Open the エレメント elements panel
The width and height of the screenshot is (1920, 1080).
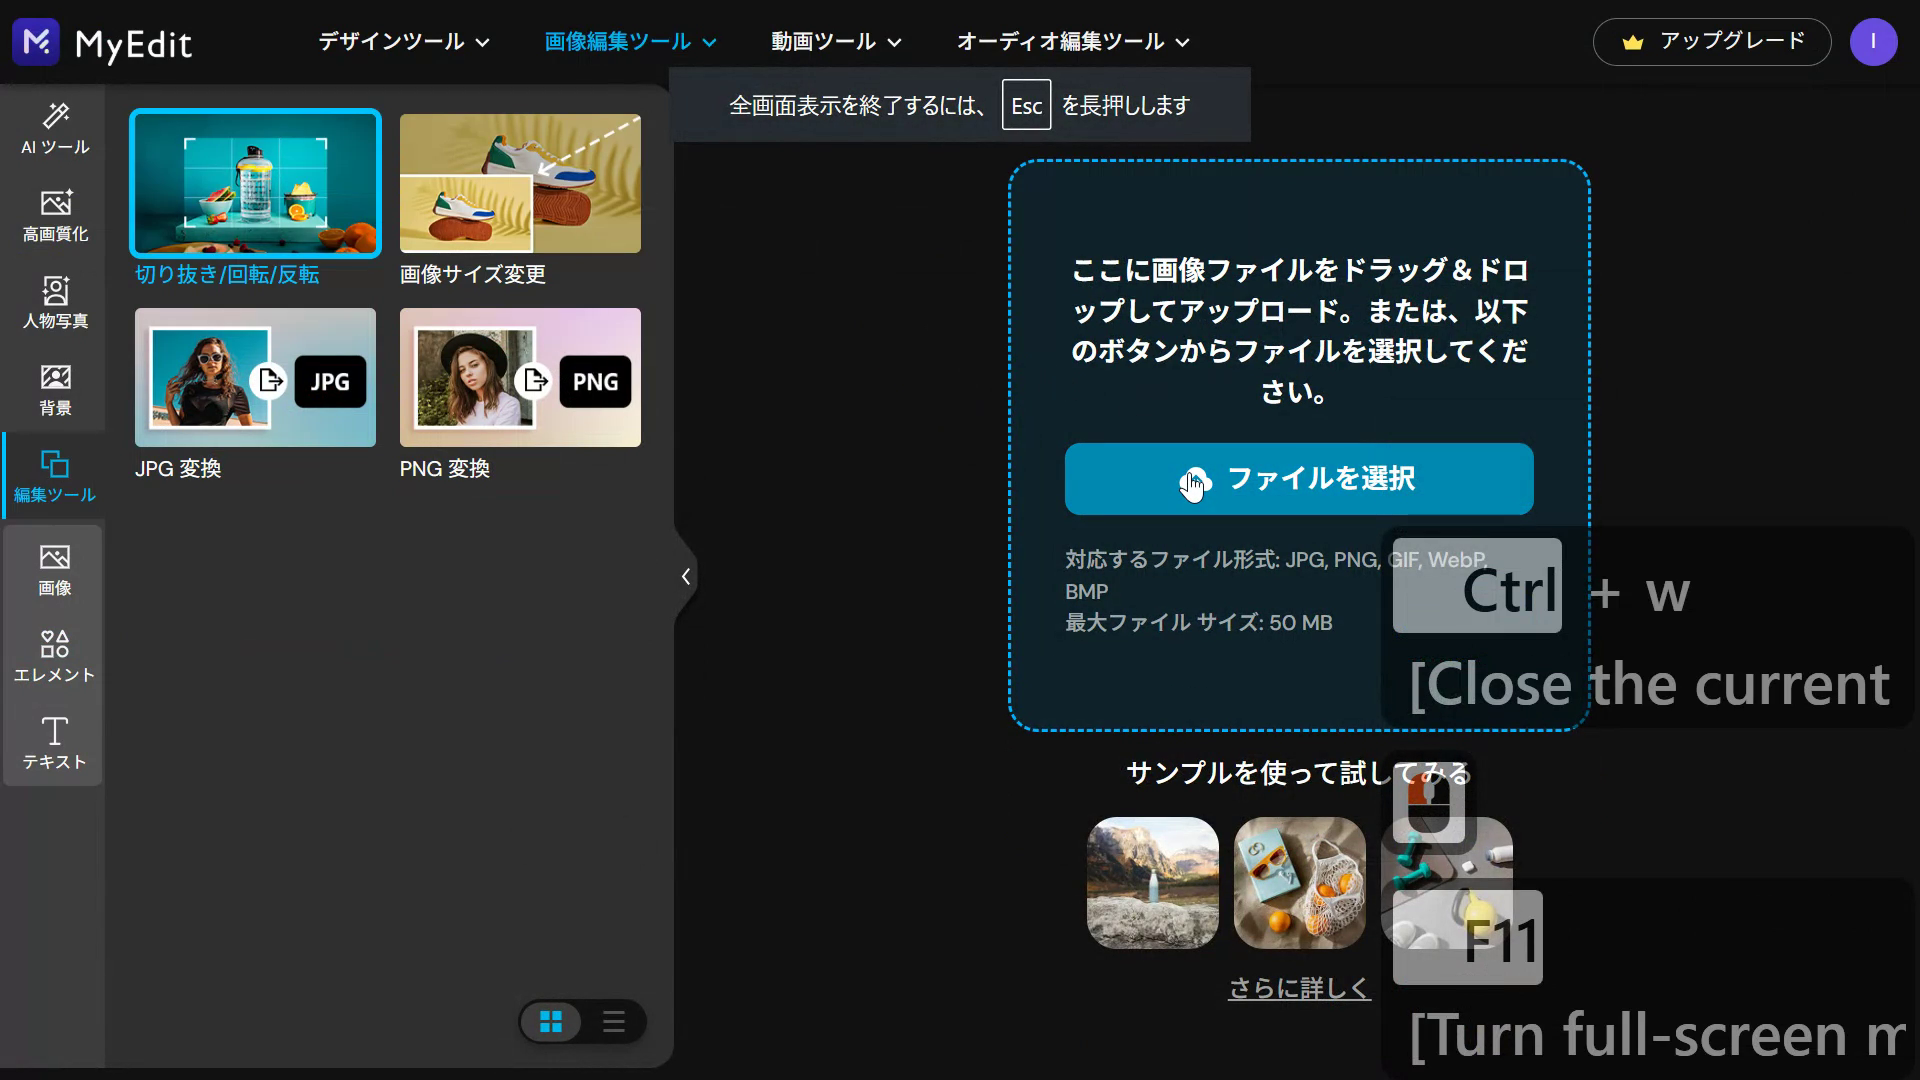[55, 656]
